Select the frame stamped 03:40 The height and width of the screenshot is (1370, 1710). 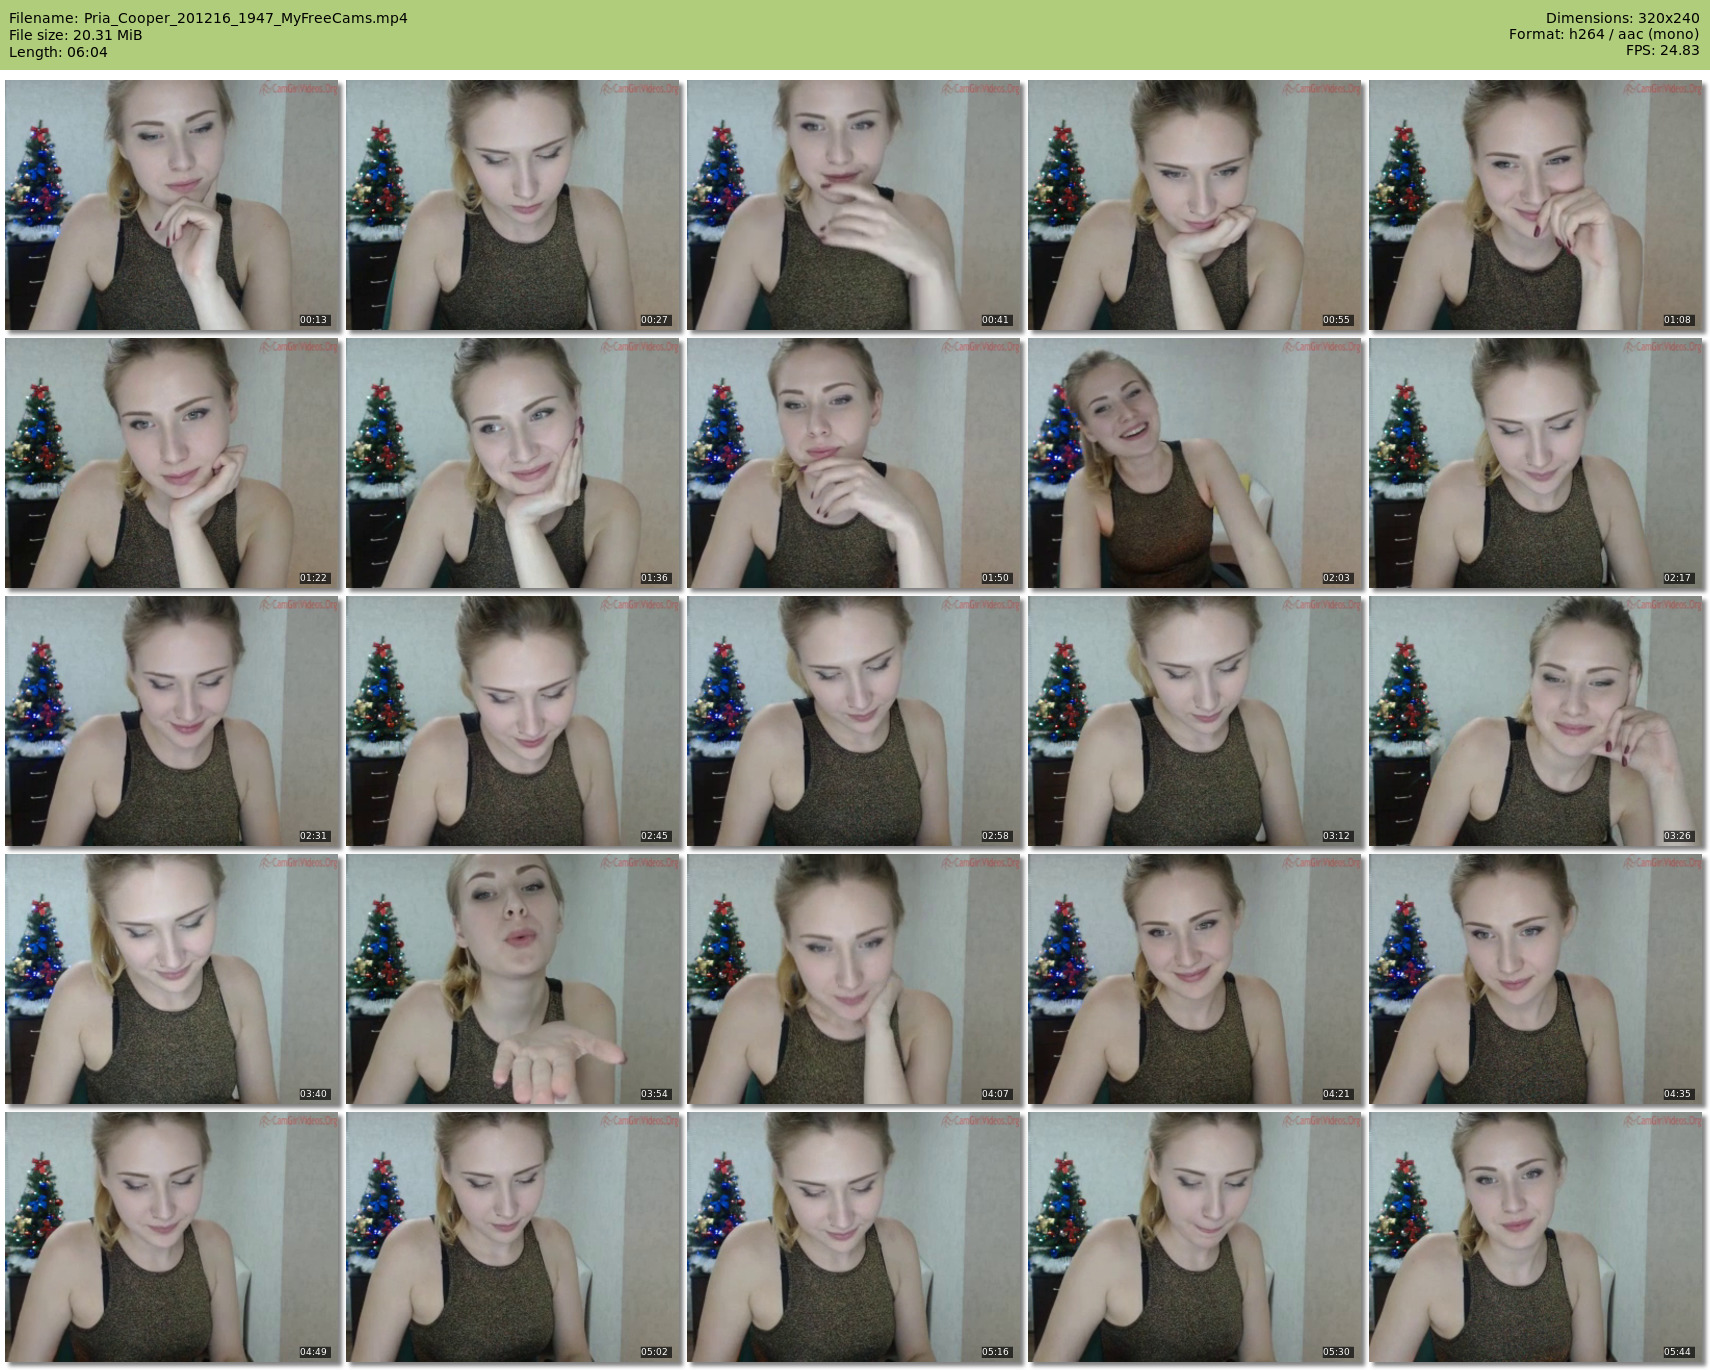[173, 979]
